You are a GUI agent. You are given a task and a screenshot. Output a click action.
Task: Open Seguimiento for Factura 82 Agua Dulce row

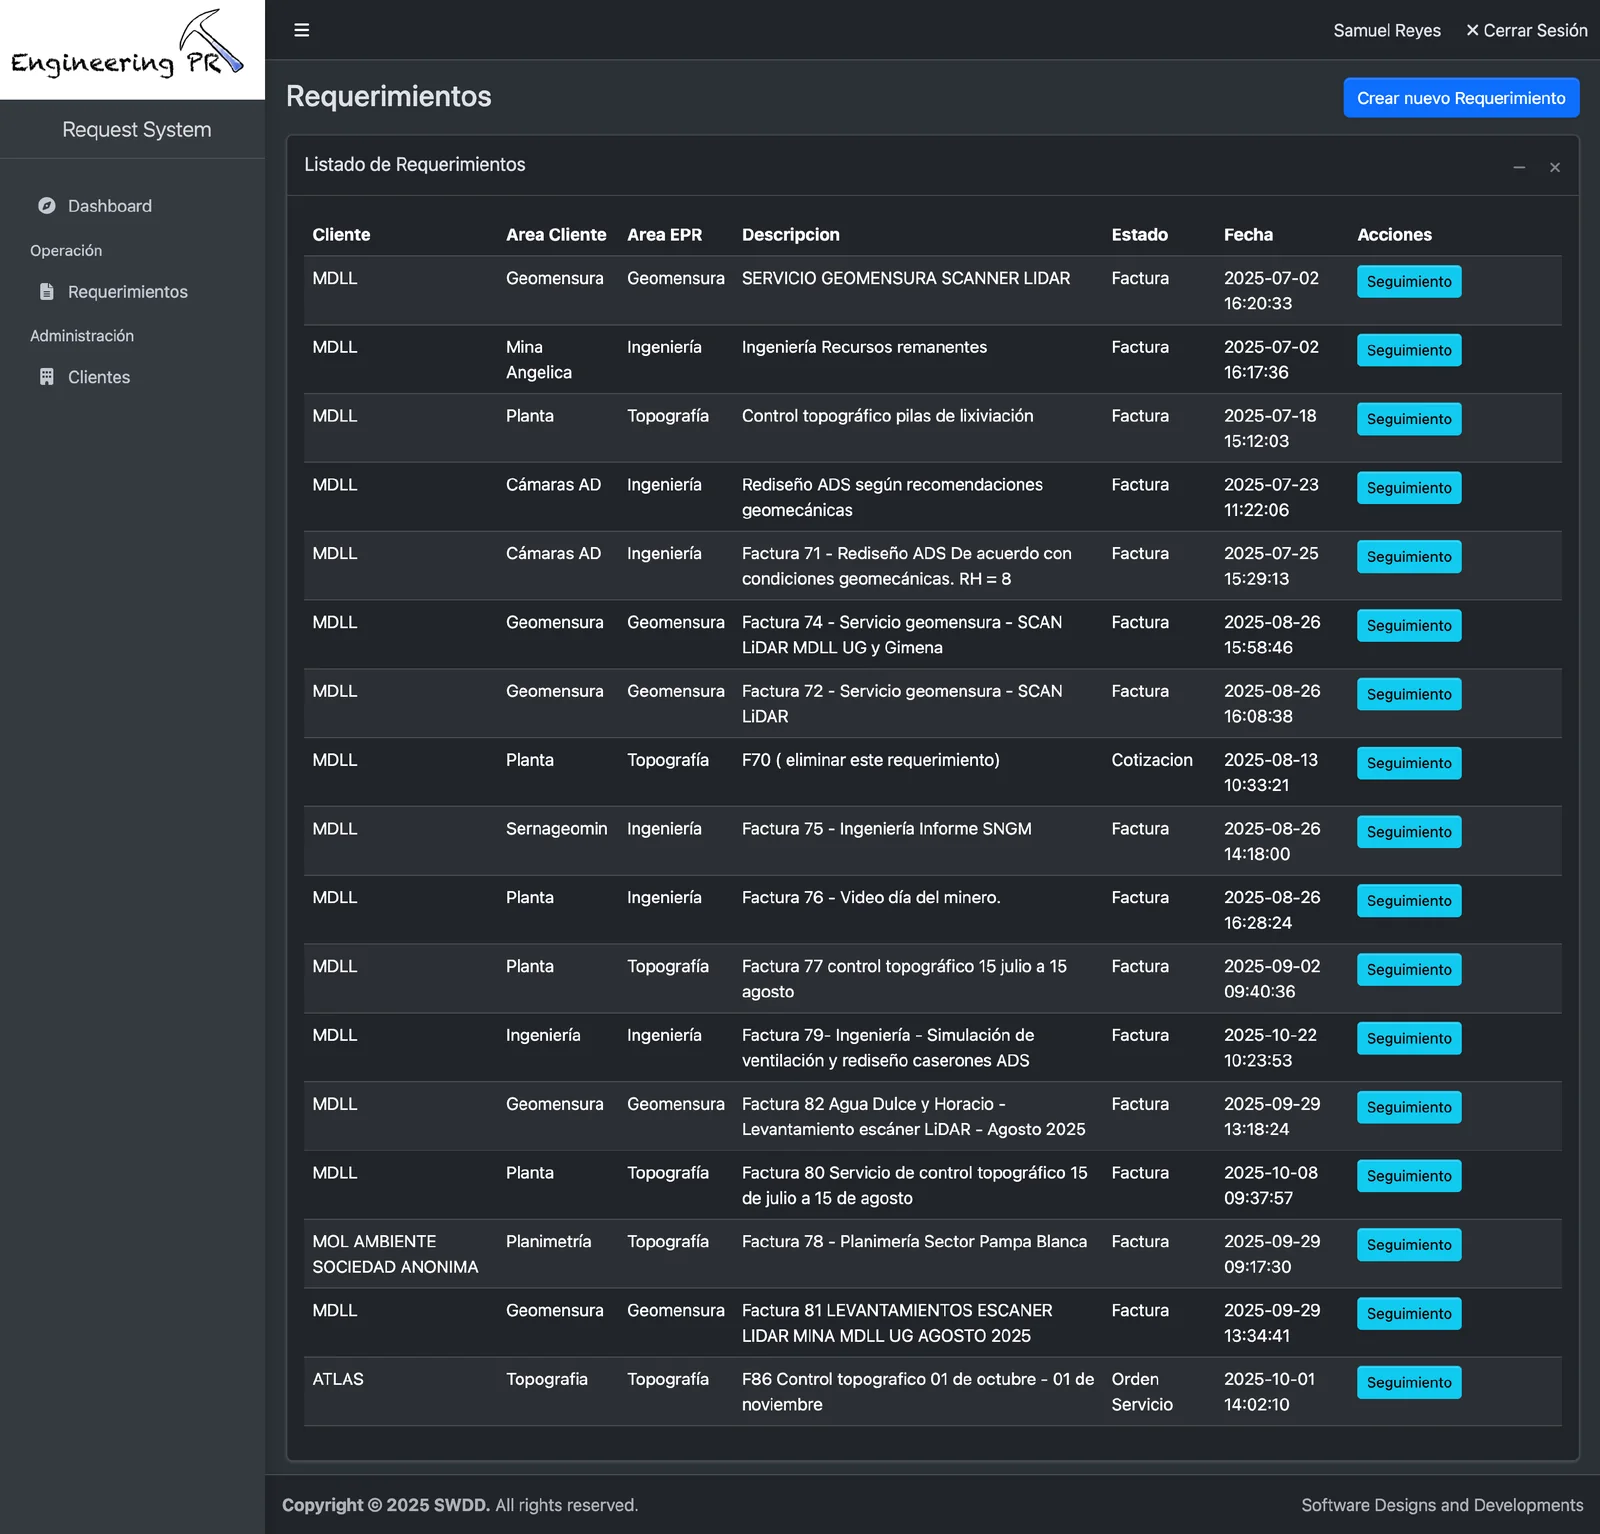click(x=1409, y=1107)
